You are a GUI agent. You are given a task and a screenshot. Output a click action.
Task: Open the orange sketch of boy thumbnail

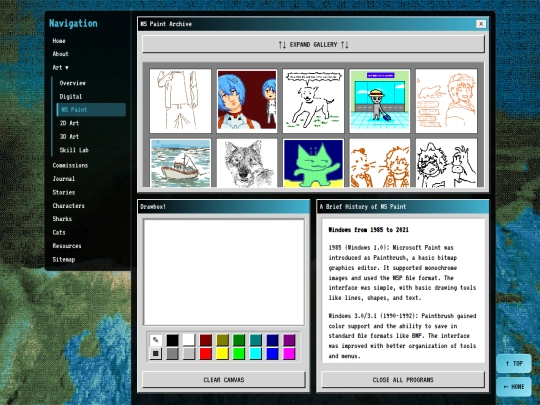446,101
